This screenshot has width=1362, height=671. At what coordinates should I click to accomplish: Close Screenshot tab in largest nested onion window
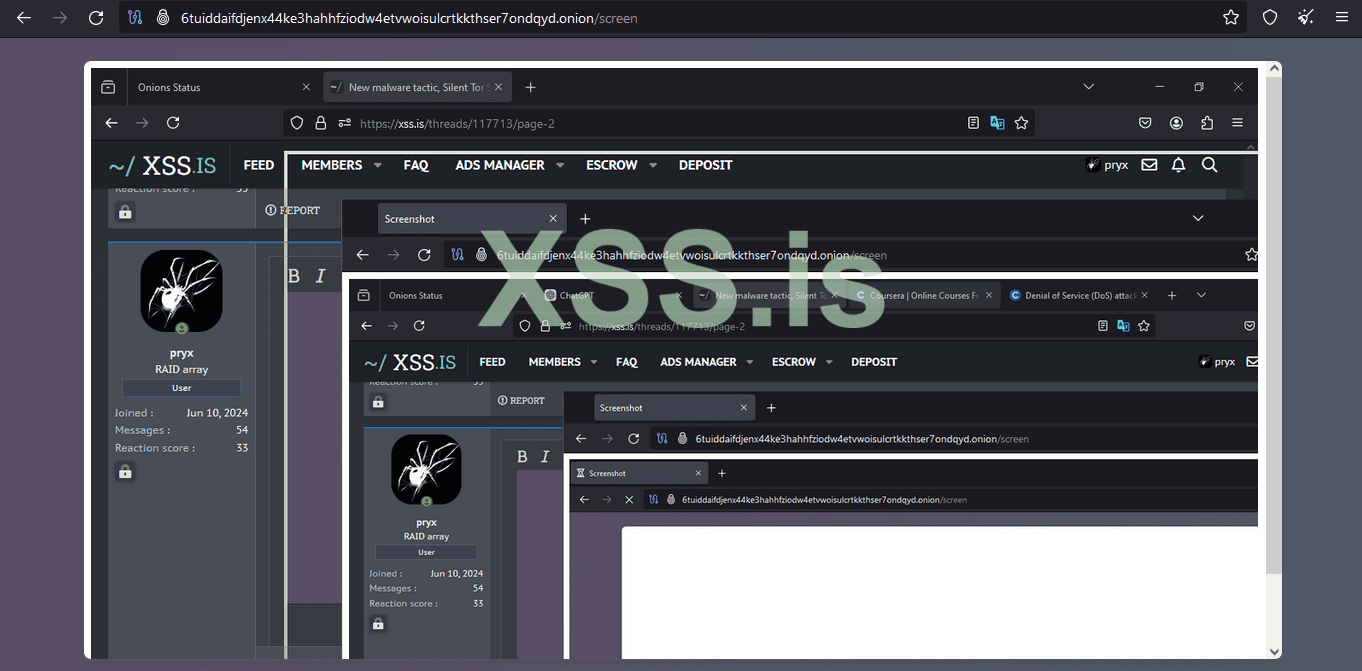pyautogui.click(x=553, y=219)
